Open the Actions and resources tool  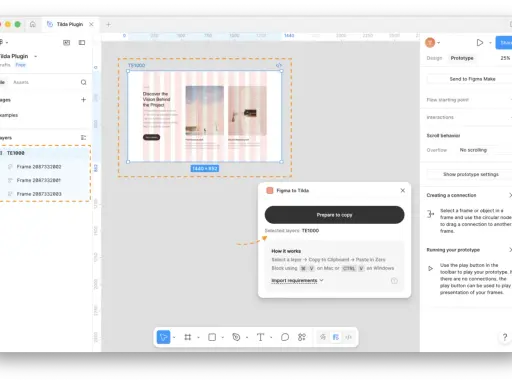click(x=302, y=337)
